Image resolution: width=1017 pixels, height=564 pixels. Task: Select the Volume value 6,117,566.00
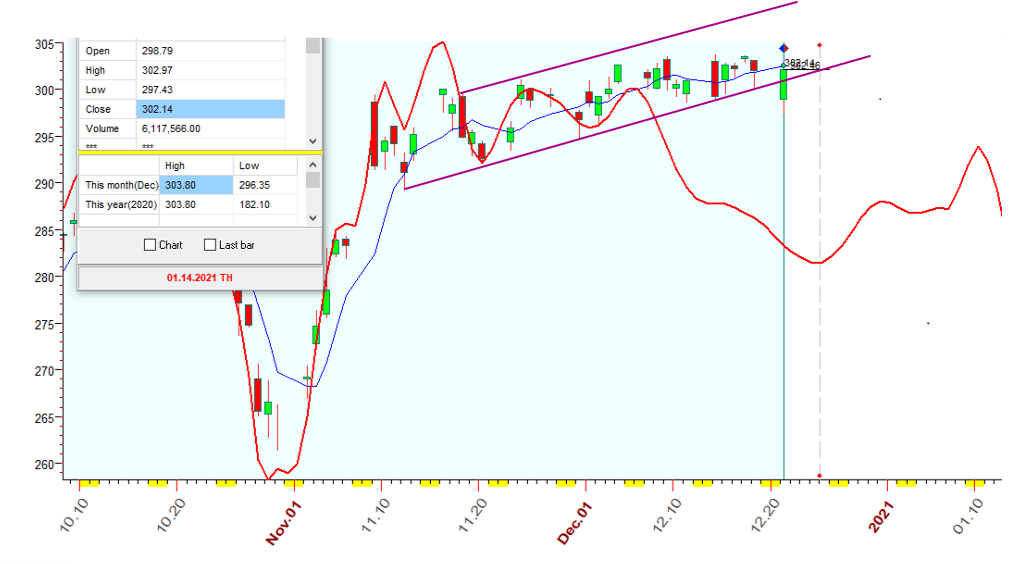pos(210,128)
